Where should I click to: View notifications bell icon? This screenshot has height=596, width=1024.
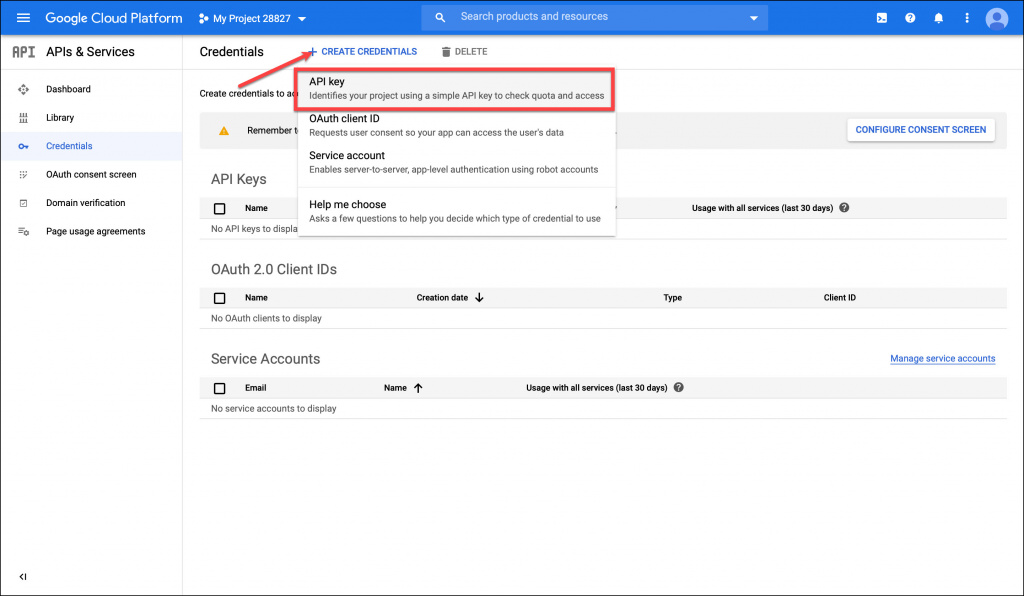(938, 18)
